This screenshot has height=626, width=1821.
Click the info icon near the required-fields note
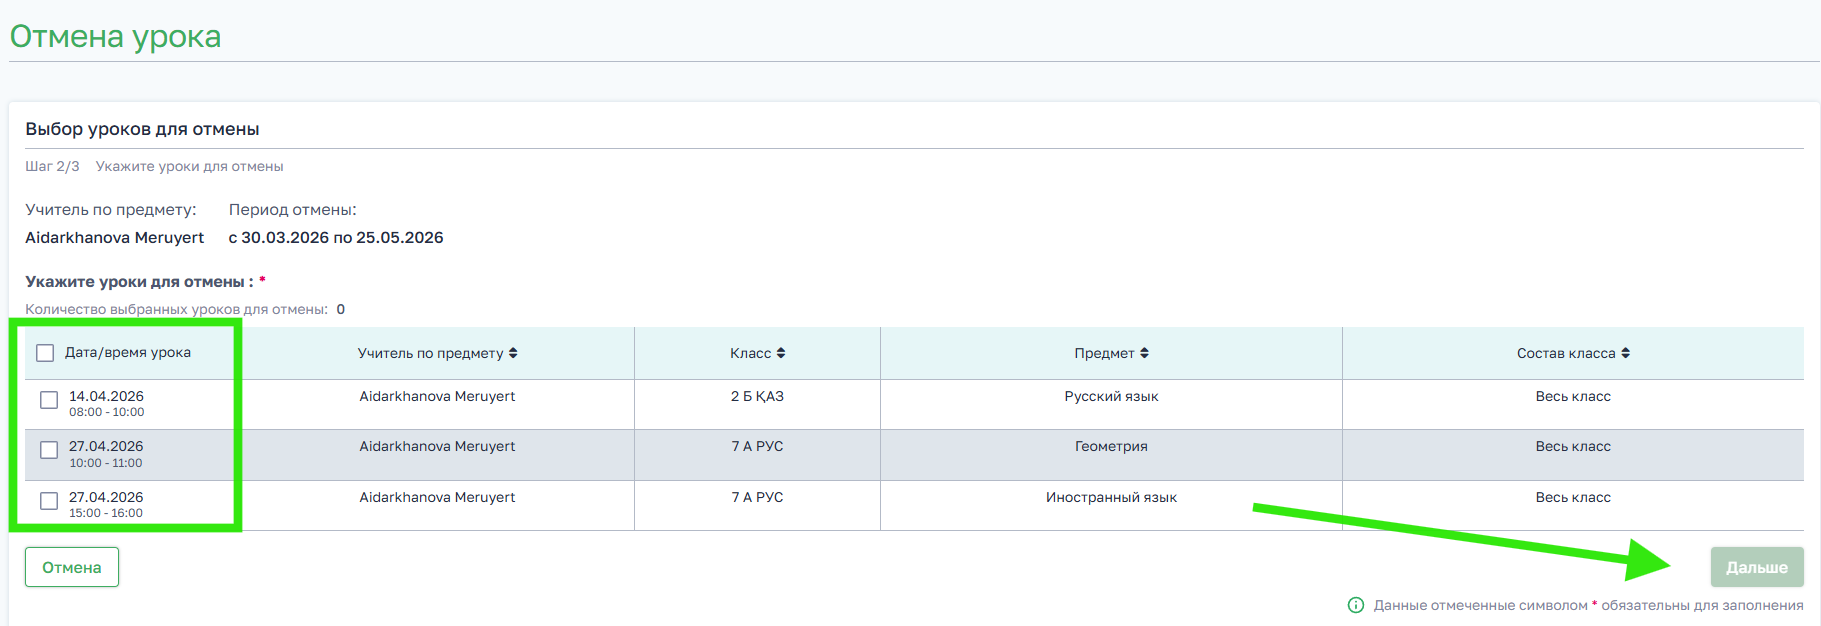pos(1356,605)
